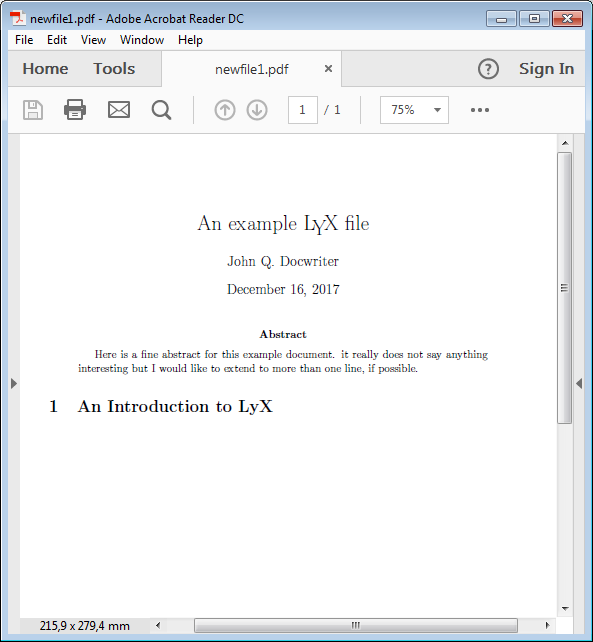Expand the left navigation pane arrow
Screen dimensions: 593x642
14,384
